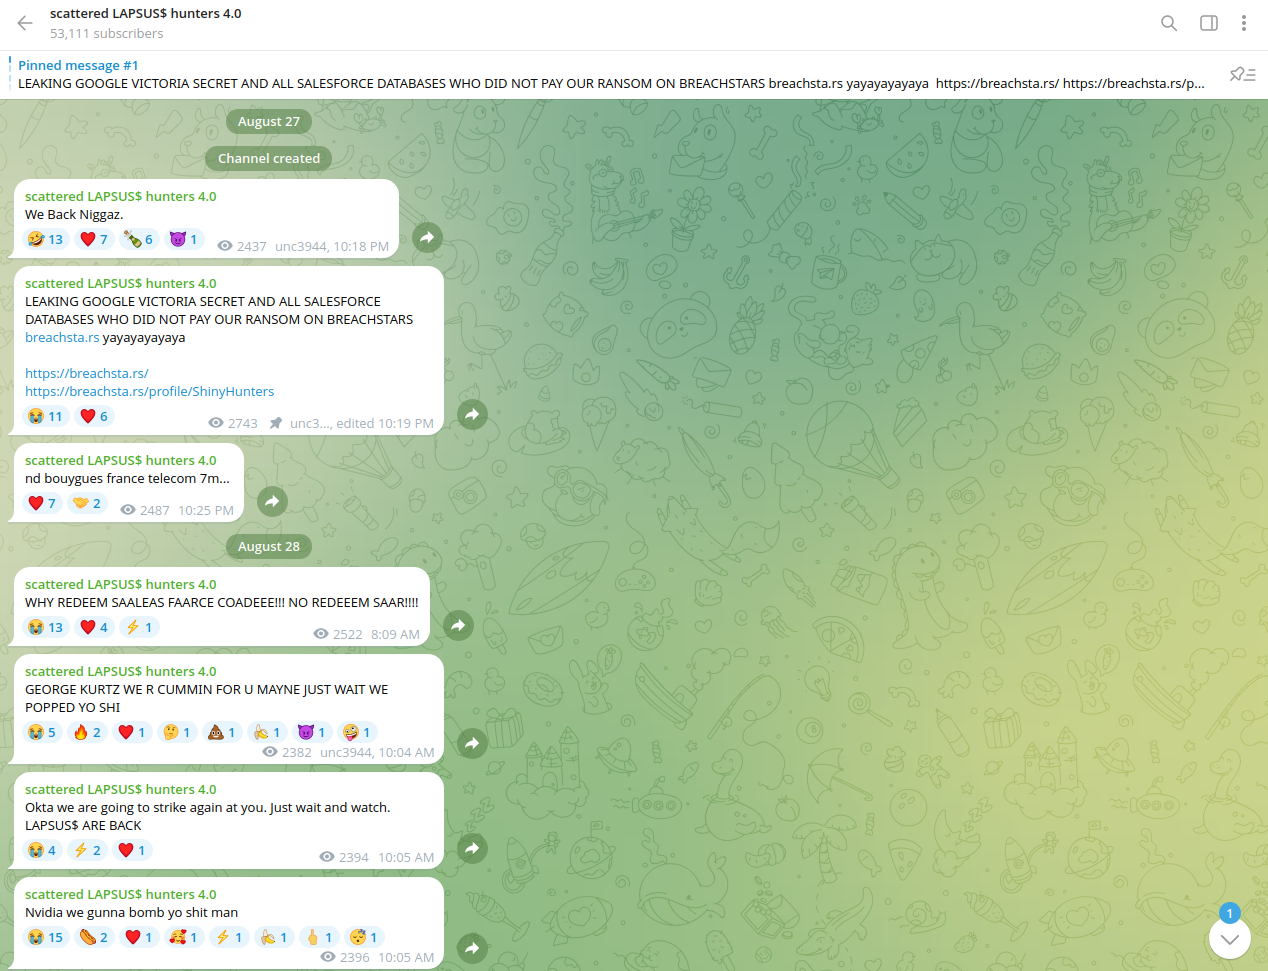
Task: Toggle crying reaction (4) on Okta message
Action: (x=42, y=850)
